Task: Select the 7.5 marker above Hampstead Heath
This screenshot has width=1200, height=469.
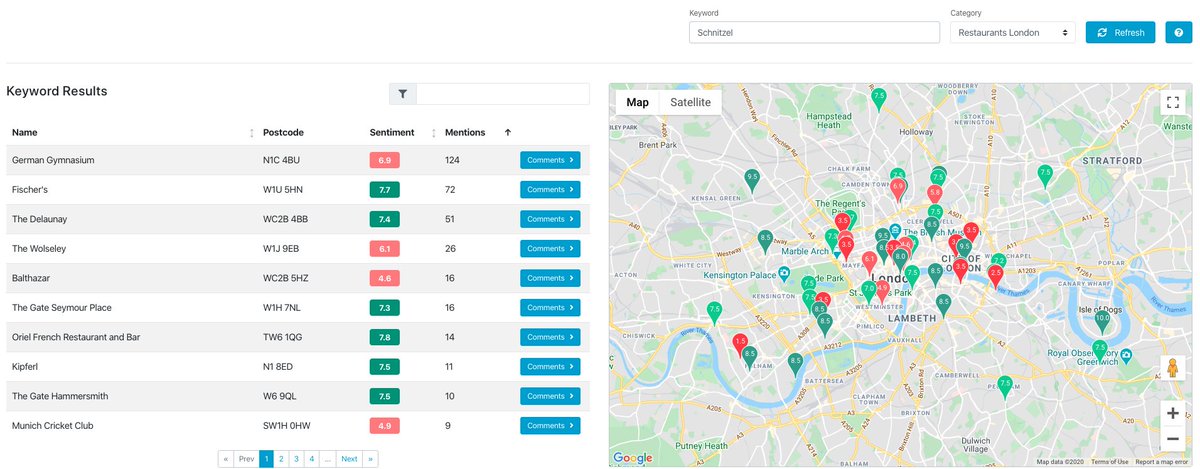Action: click(878, 98)
